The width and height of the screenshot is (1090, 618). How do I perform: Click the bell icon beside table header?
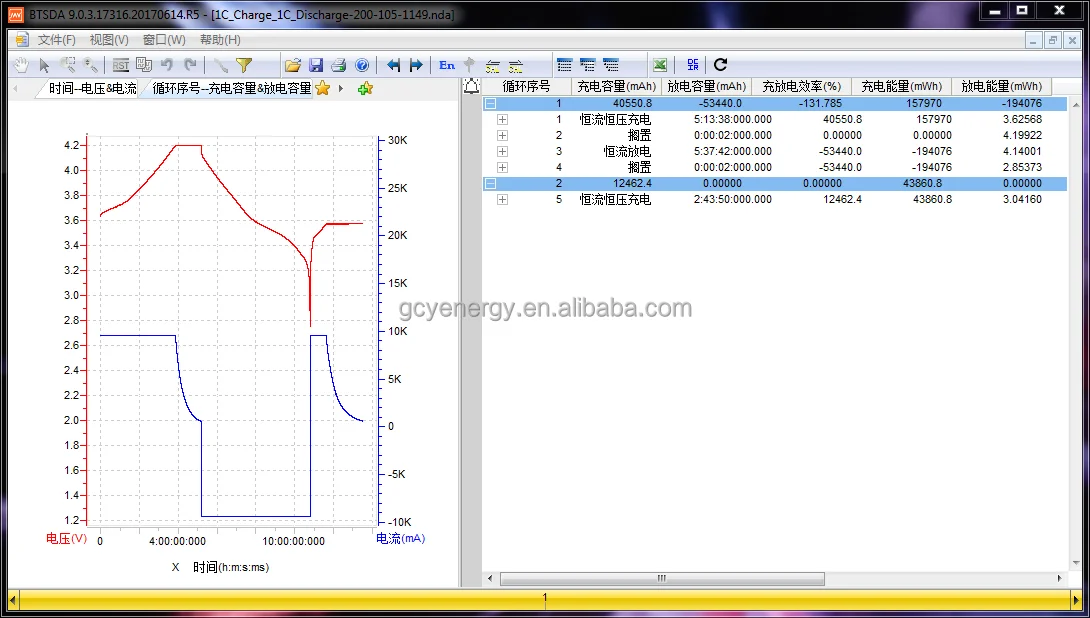point(472,87)
